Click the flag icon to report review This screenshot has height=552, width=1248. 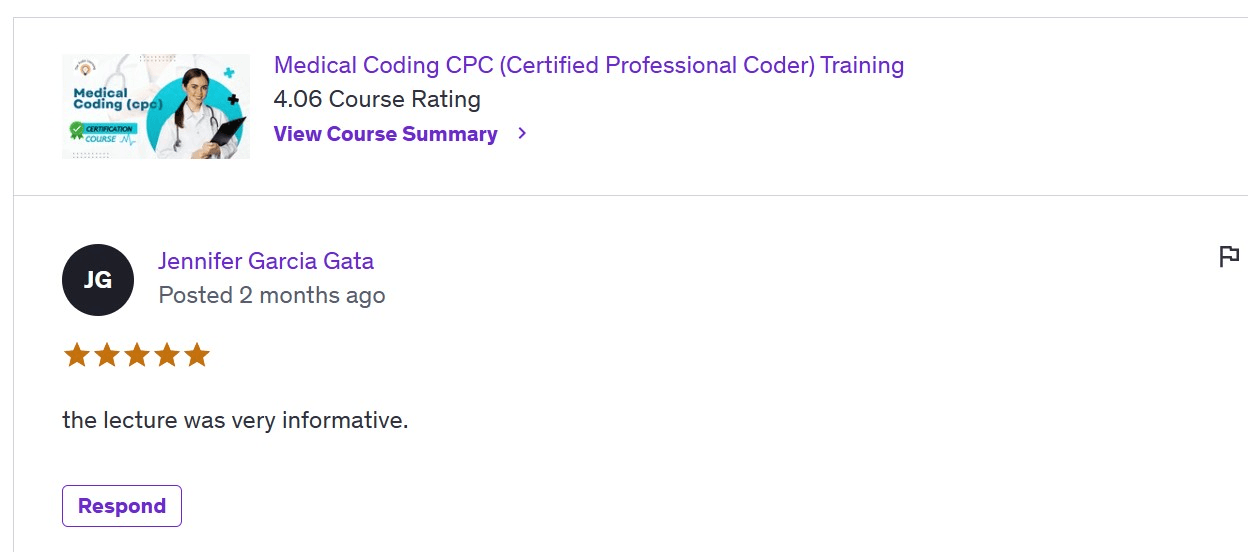click(1229, 257)
